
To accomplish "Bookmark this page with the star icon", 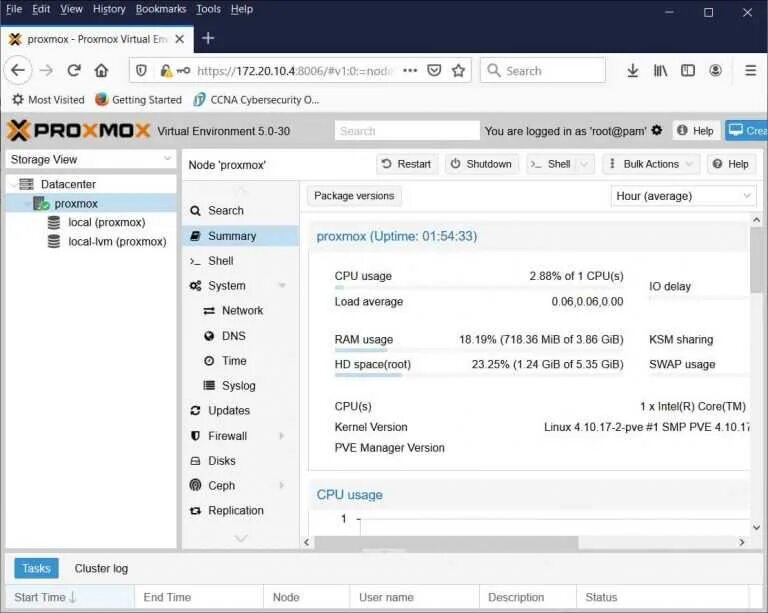I will coord(458,71).
